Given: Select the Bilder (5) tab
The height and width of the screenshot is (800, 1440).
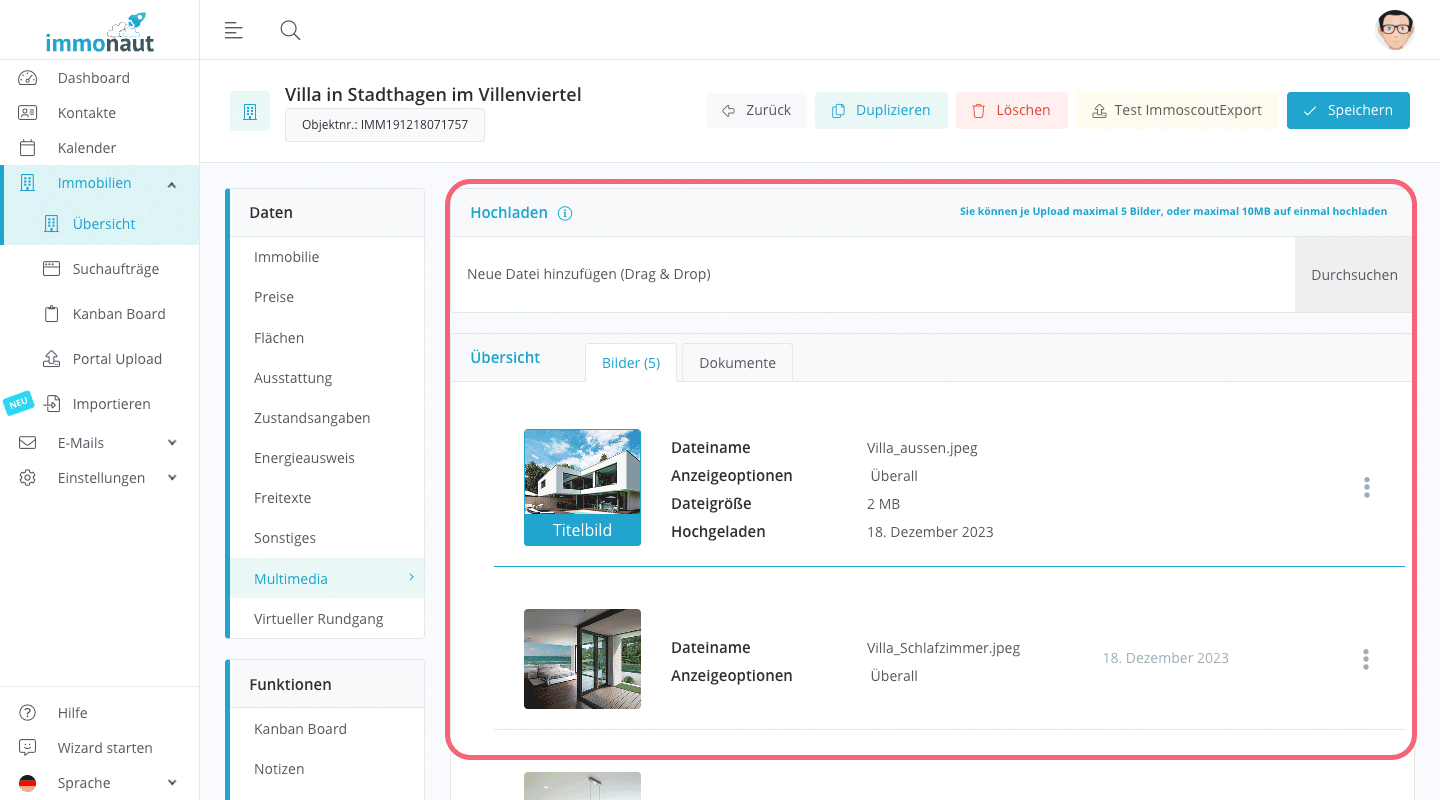Looking at the screenshot, I should pos(630,362).
